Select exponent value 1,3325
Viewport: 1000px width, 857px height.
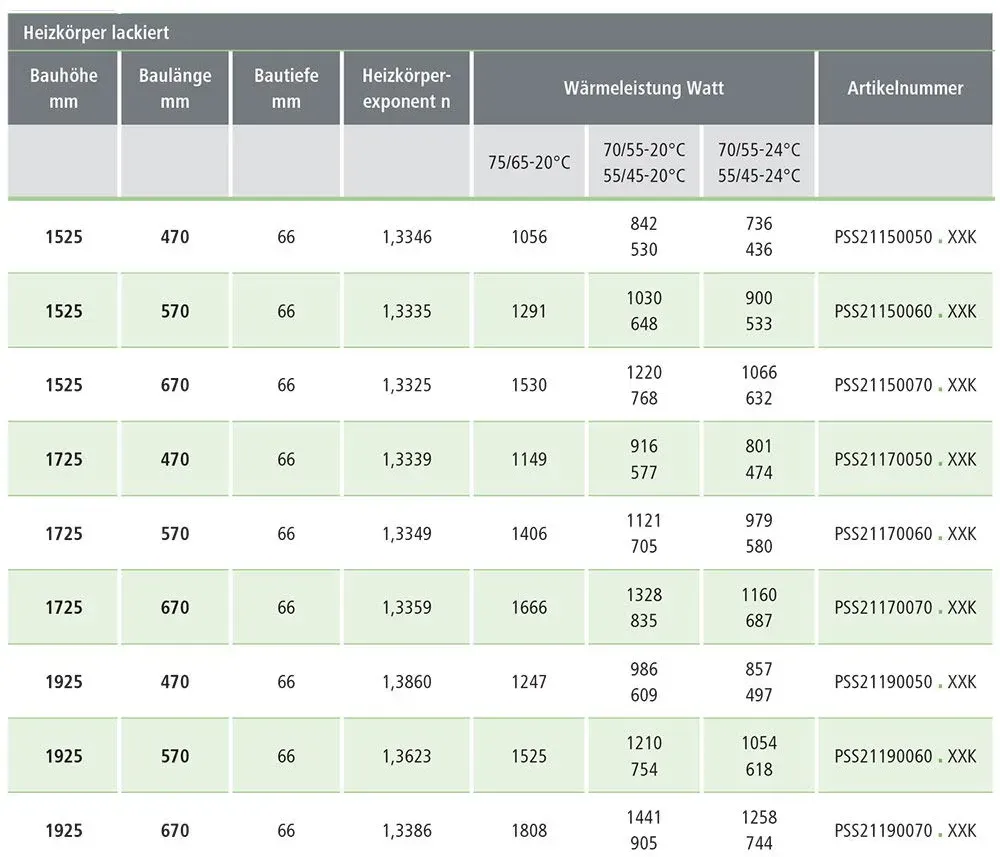click(407, 385)
